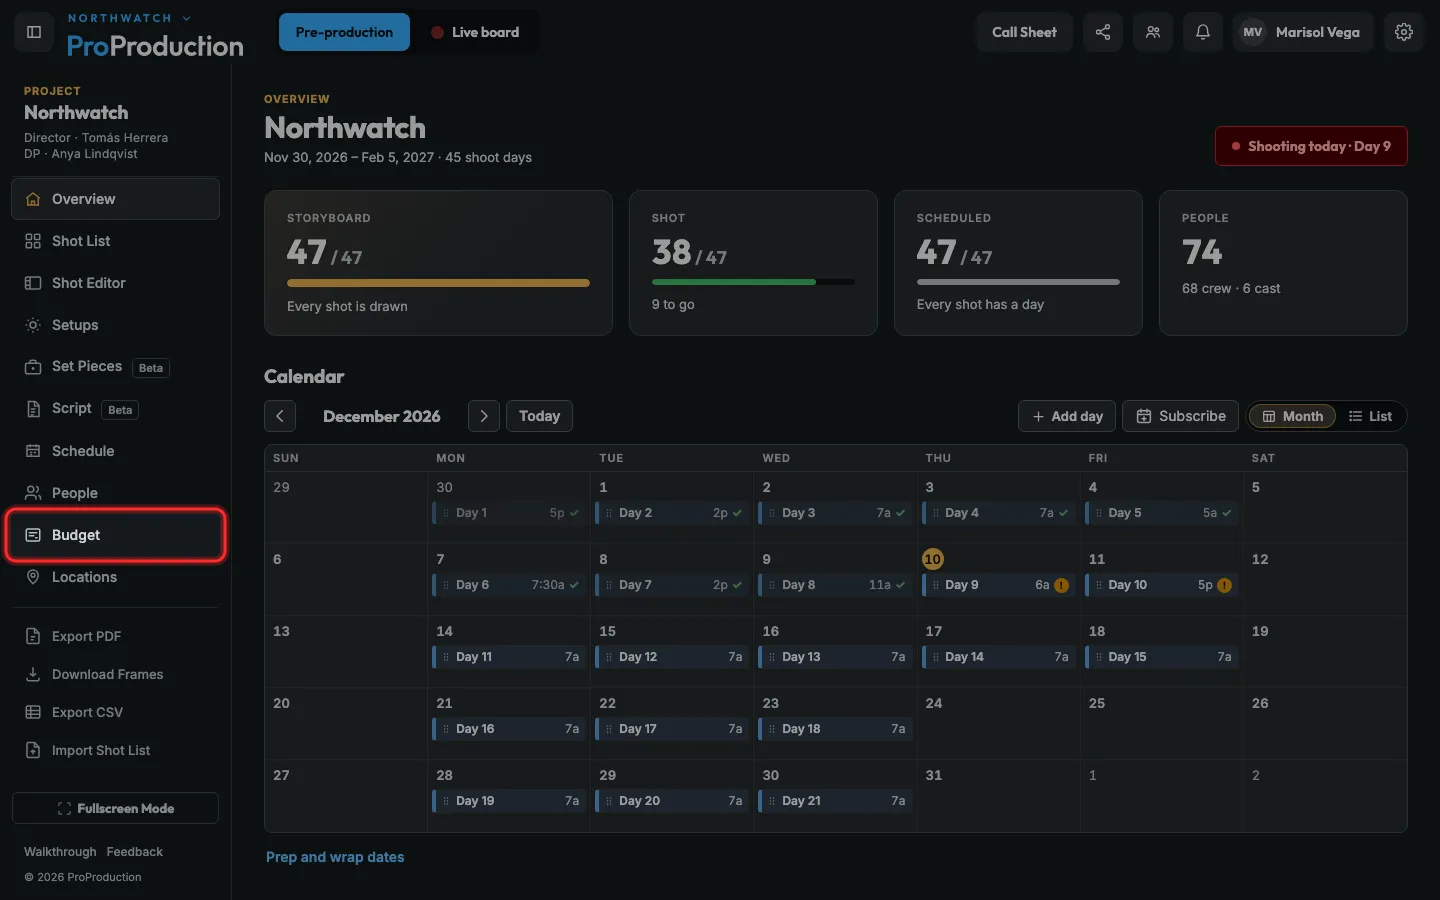Click the warning badge on Day 9
The height and width of the screenshot is (900, 1440).
[1061, 585]
